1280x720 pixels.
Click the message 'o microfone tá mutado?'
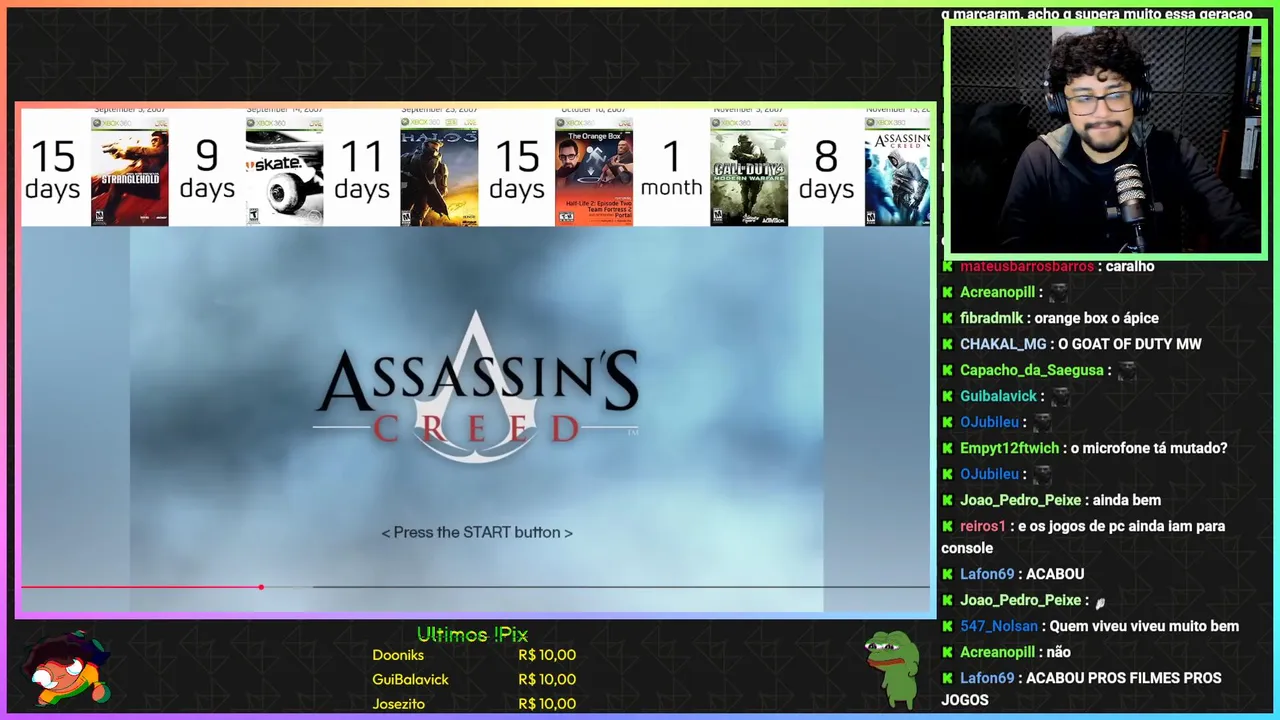pos(1148,449)
